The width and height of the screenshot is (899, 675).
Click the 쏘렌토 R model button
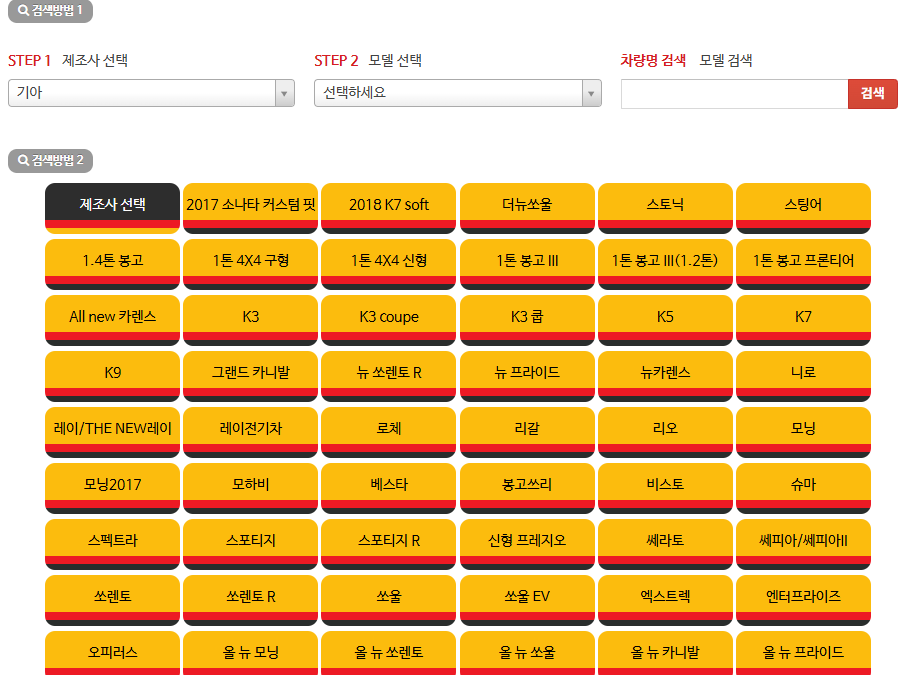pos(251,600)
